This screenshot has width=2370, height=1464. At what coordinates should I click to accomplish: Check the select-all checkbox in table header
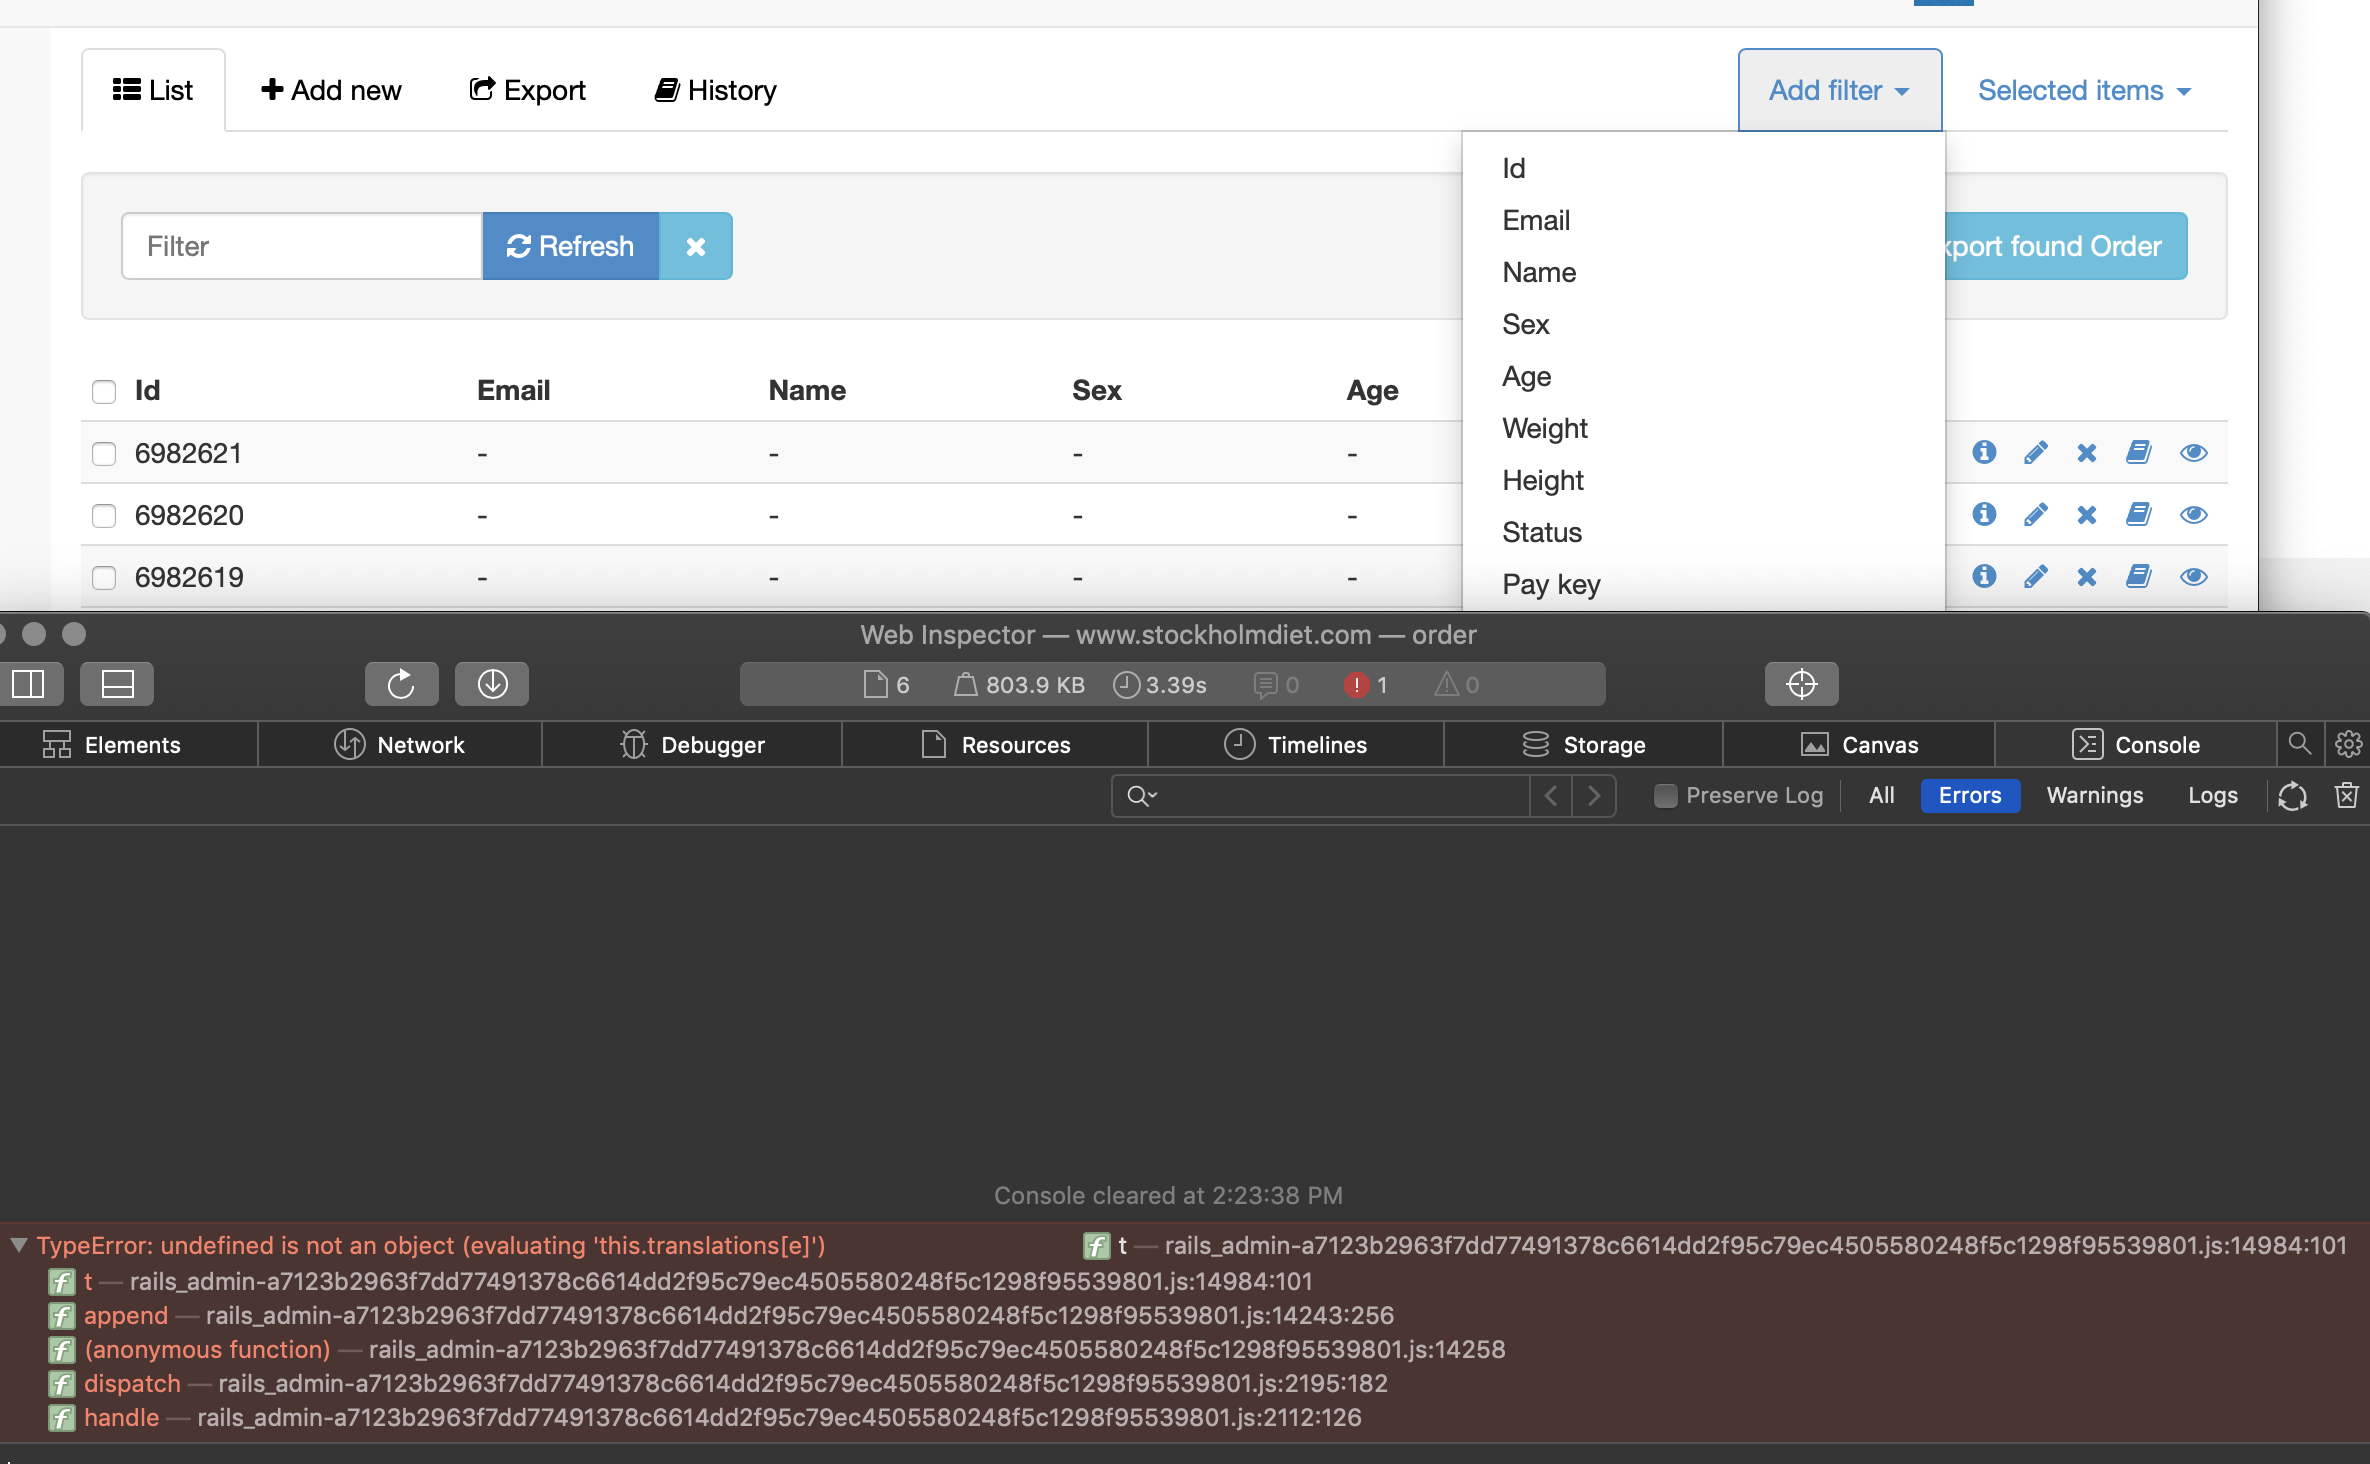(x=104, y=391)
